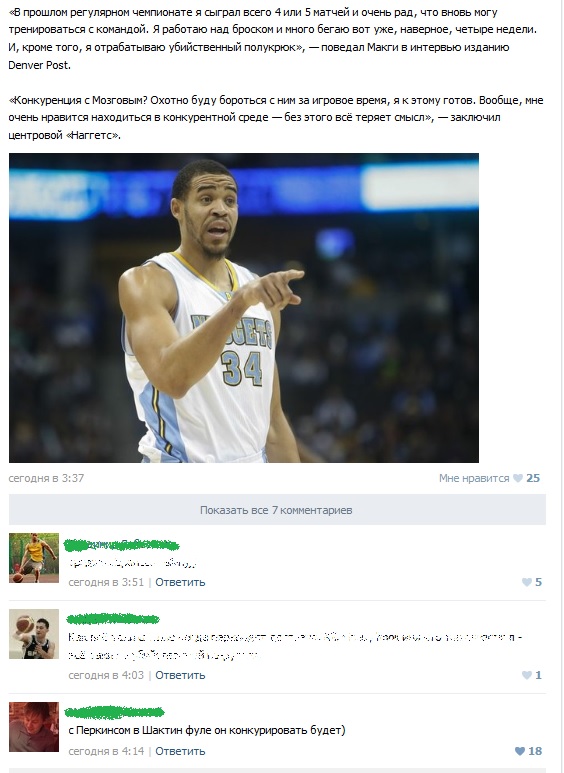Viewport: 564px width, 773px height.
Task: Open avatar of player in yellow jersey
Action: coord(34,558)
